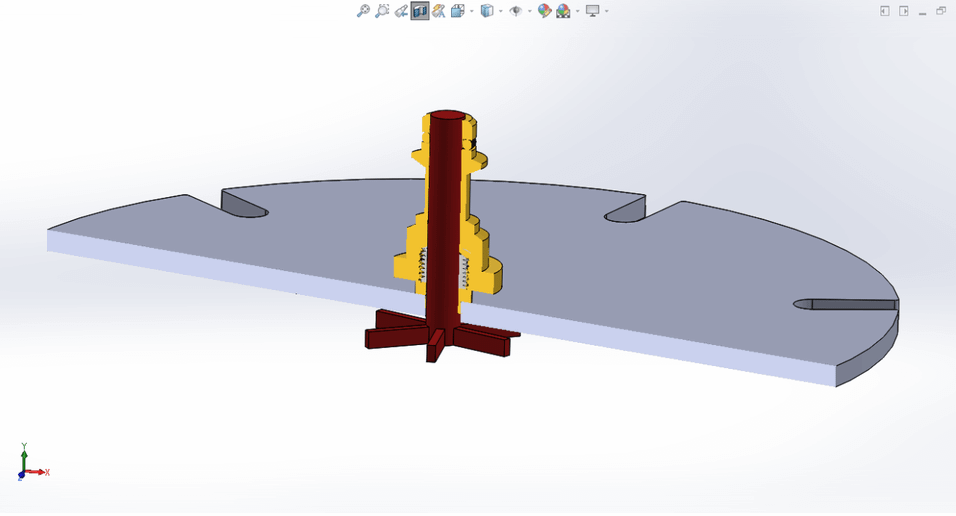
Task: Click the coordinate triad Y axis
Action: [x=24, y=457]
